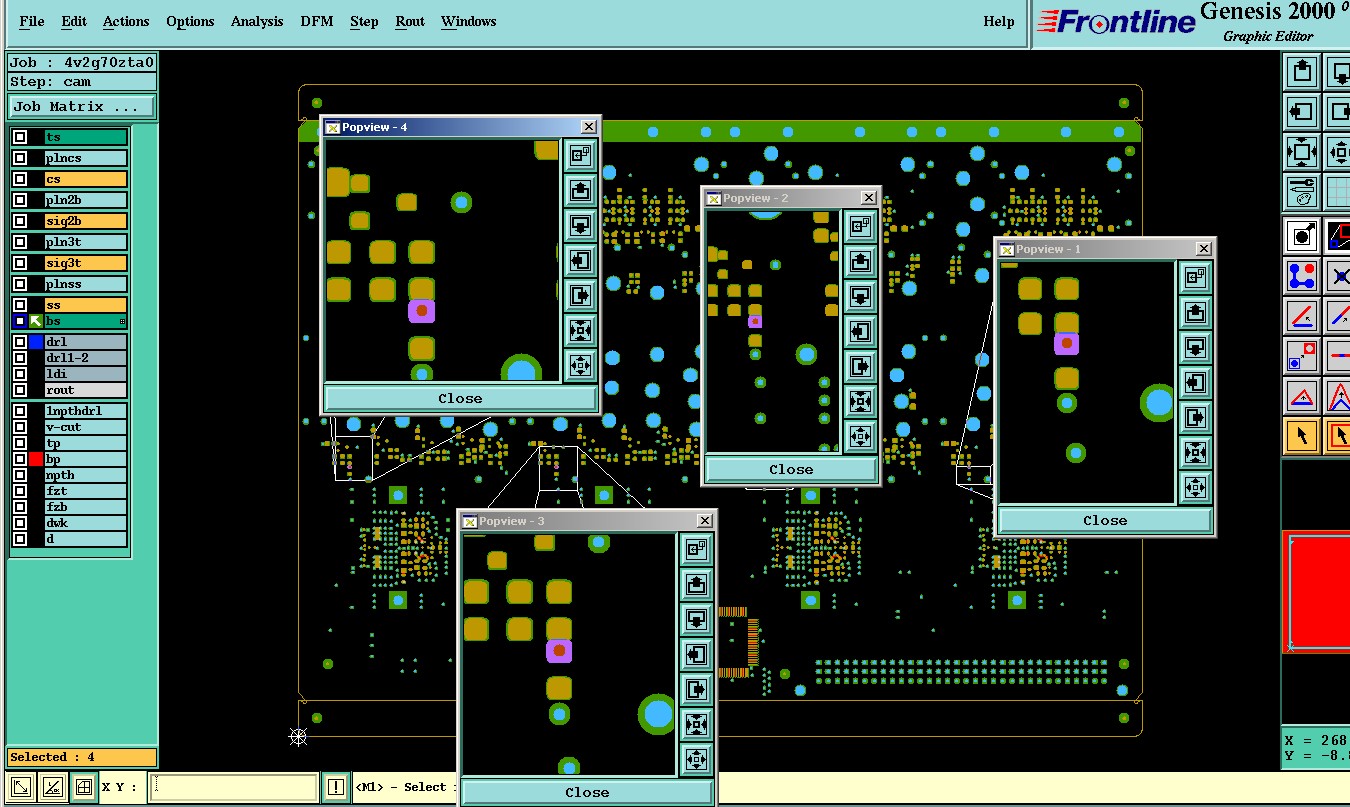1350x807 pixels.
Task: Click pop-out view icon in Popview 3
Action: click(x=697, y=549)
